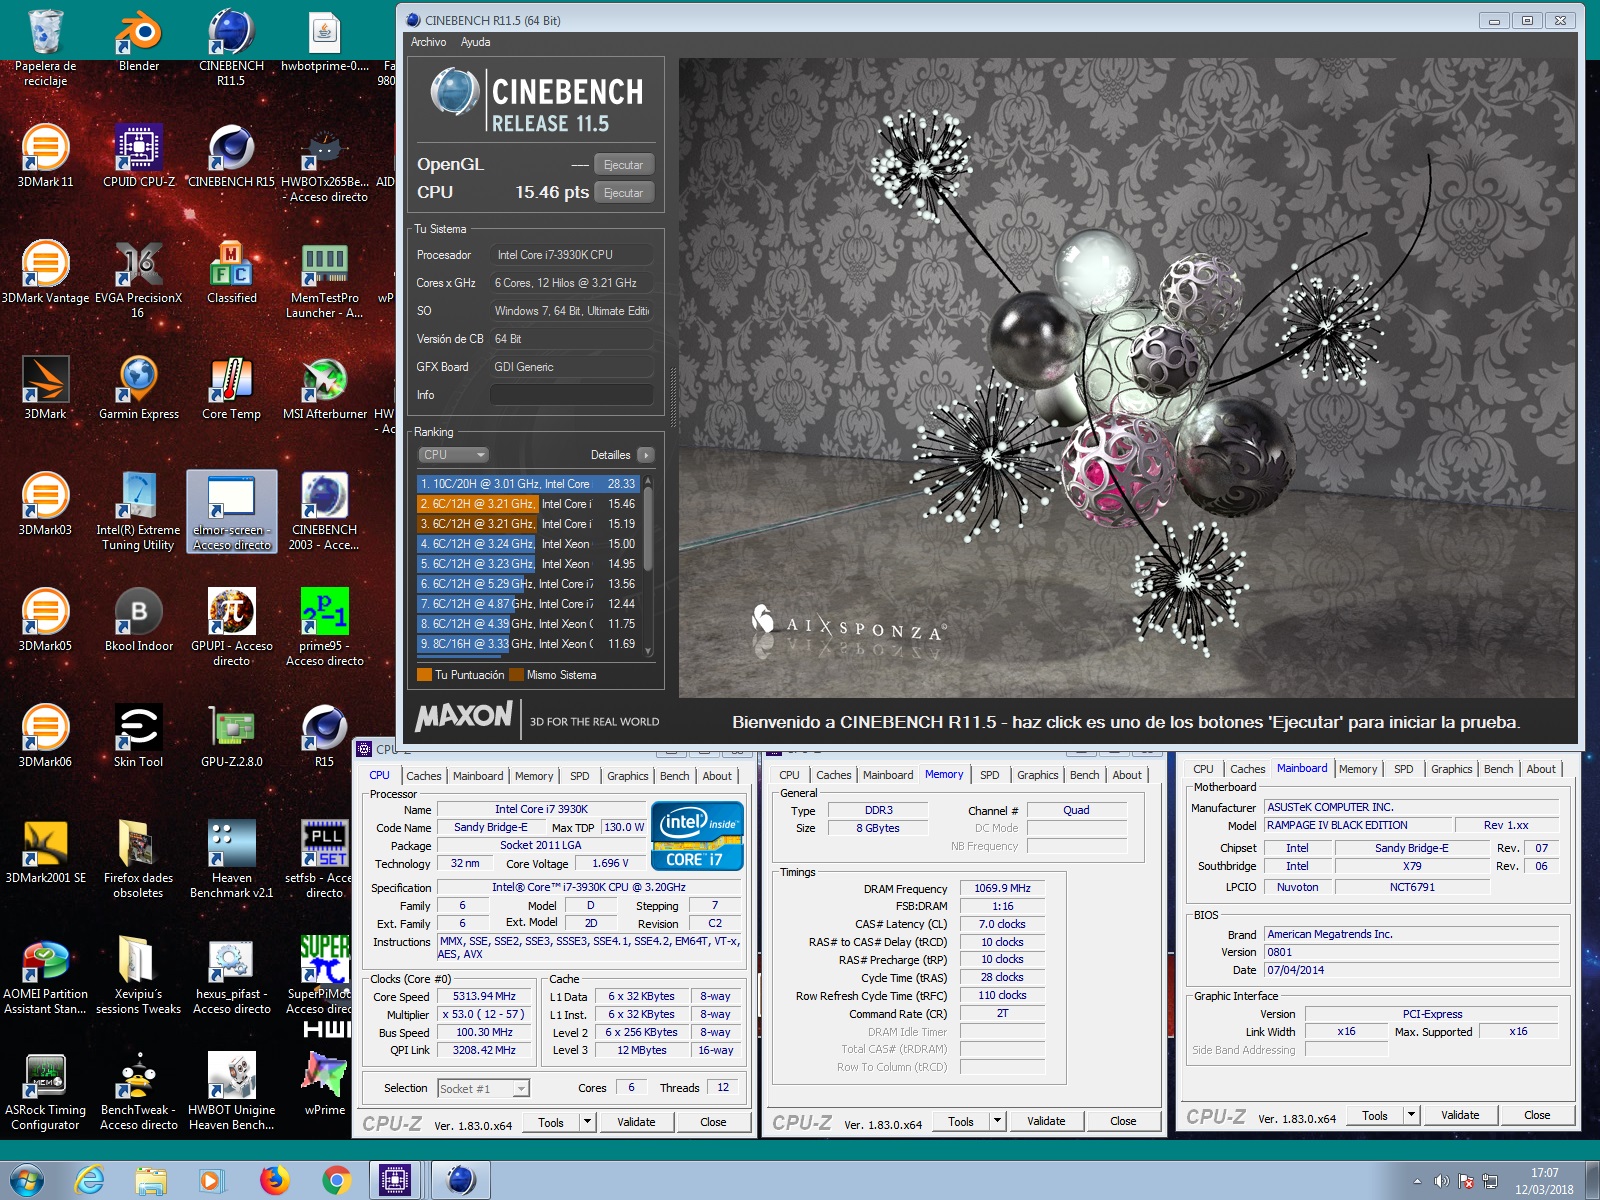Open the Papelera de reciclaje icon
1600x1200 pixels.
pyautogui.click(x=45, y=47)
